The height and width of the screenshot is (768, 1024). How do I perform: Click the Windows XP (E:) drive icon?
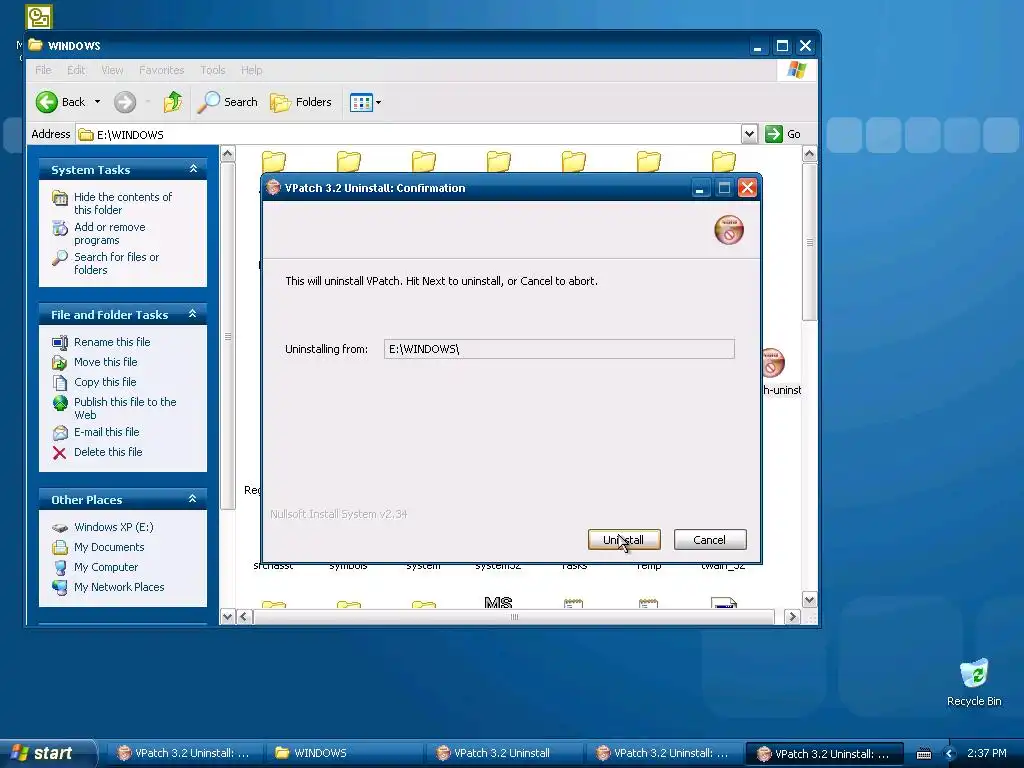[59, 528]
